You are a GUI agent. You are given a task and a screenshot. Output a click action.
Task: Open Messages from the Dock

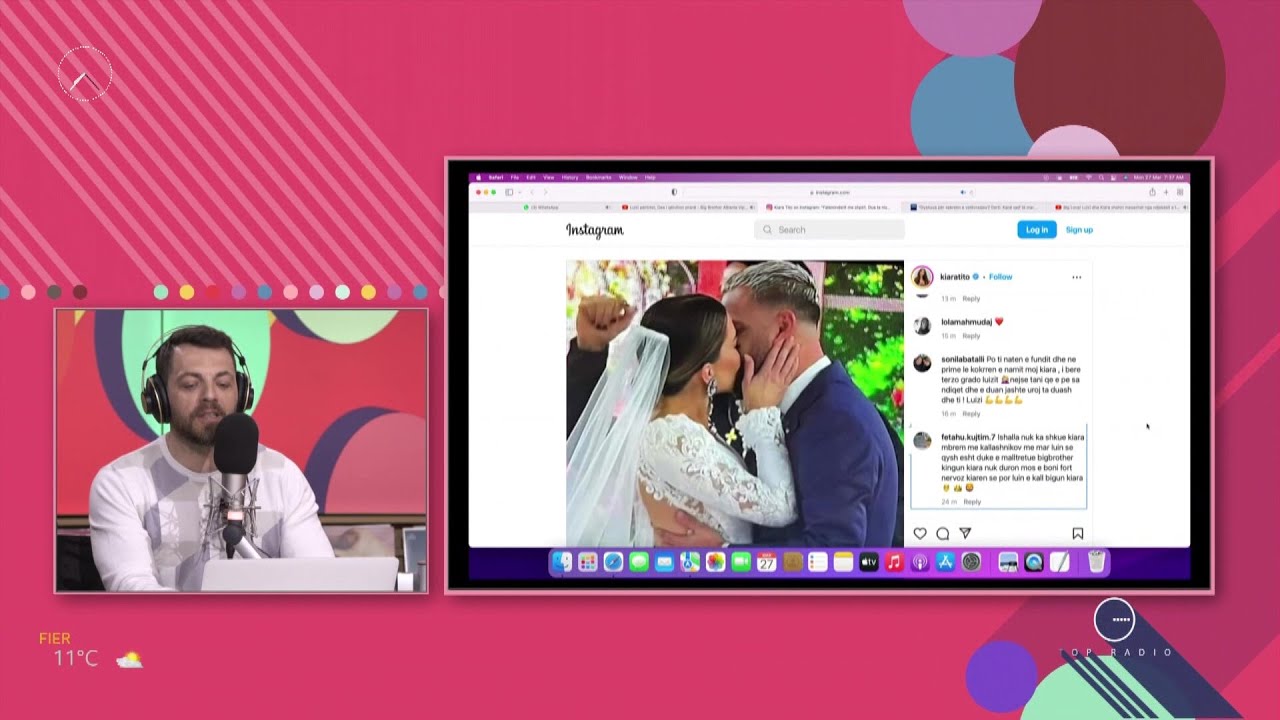[x=639, y=562]
